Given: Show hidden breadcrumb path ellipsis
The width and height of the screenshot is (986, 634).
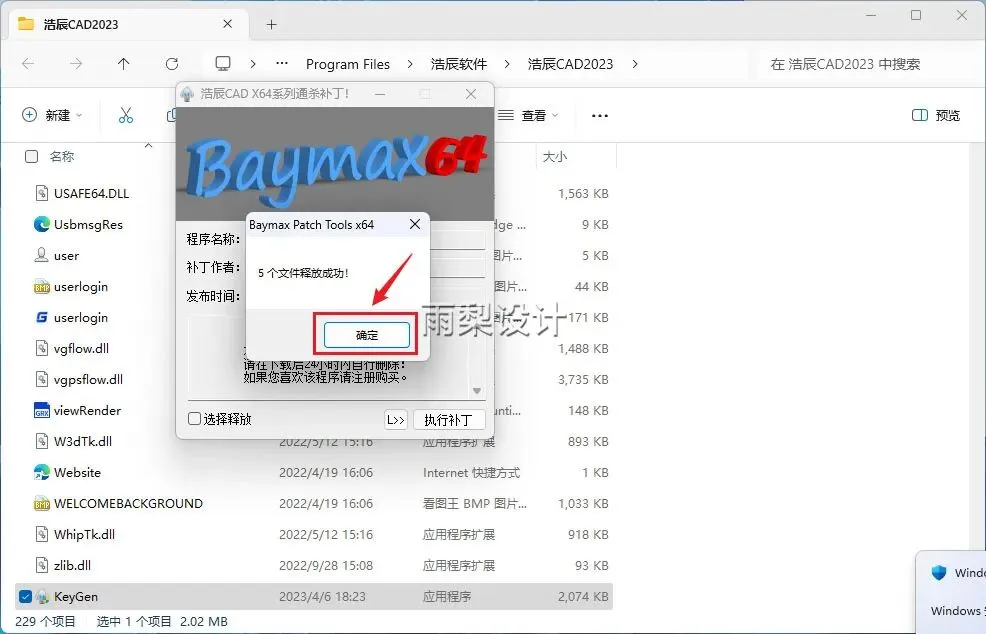Looking at the screenshot, I should [x=282, y=63].
